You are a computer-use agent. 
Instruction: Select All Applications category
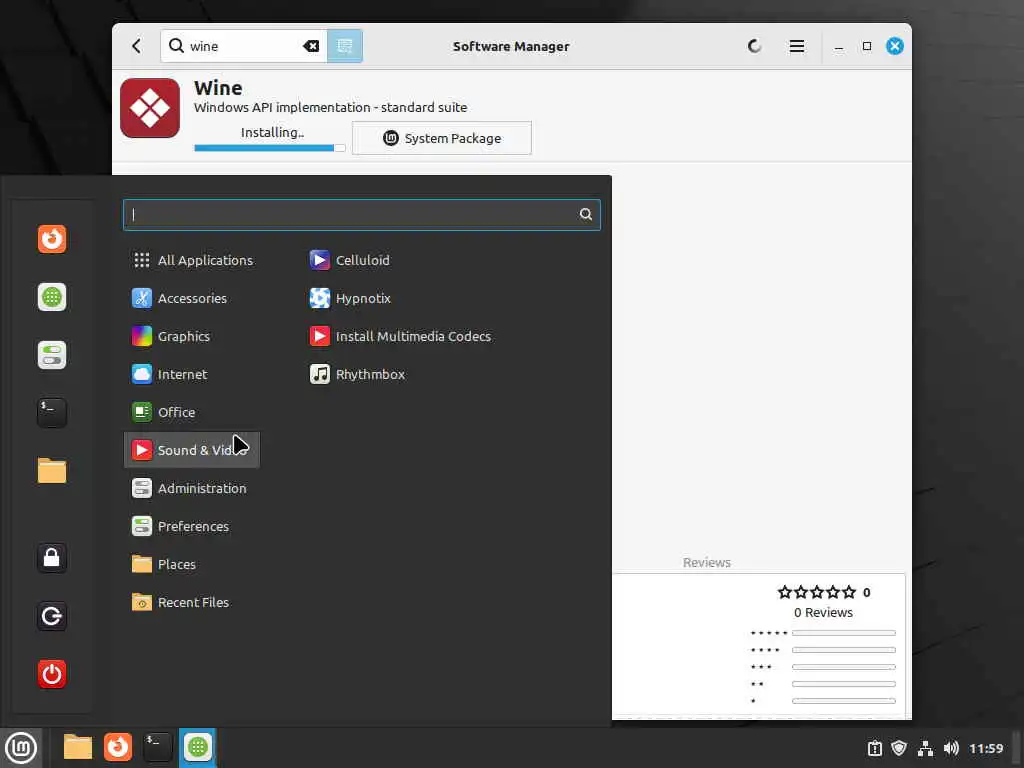coord(192,261)
